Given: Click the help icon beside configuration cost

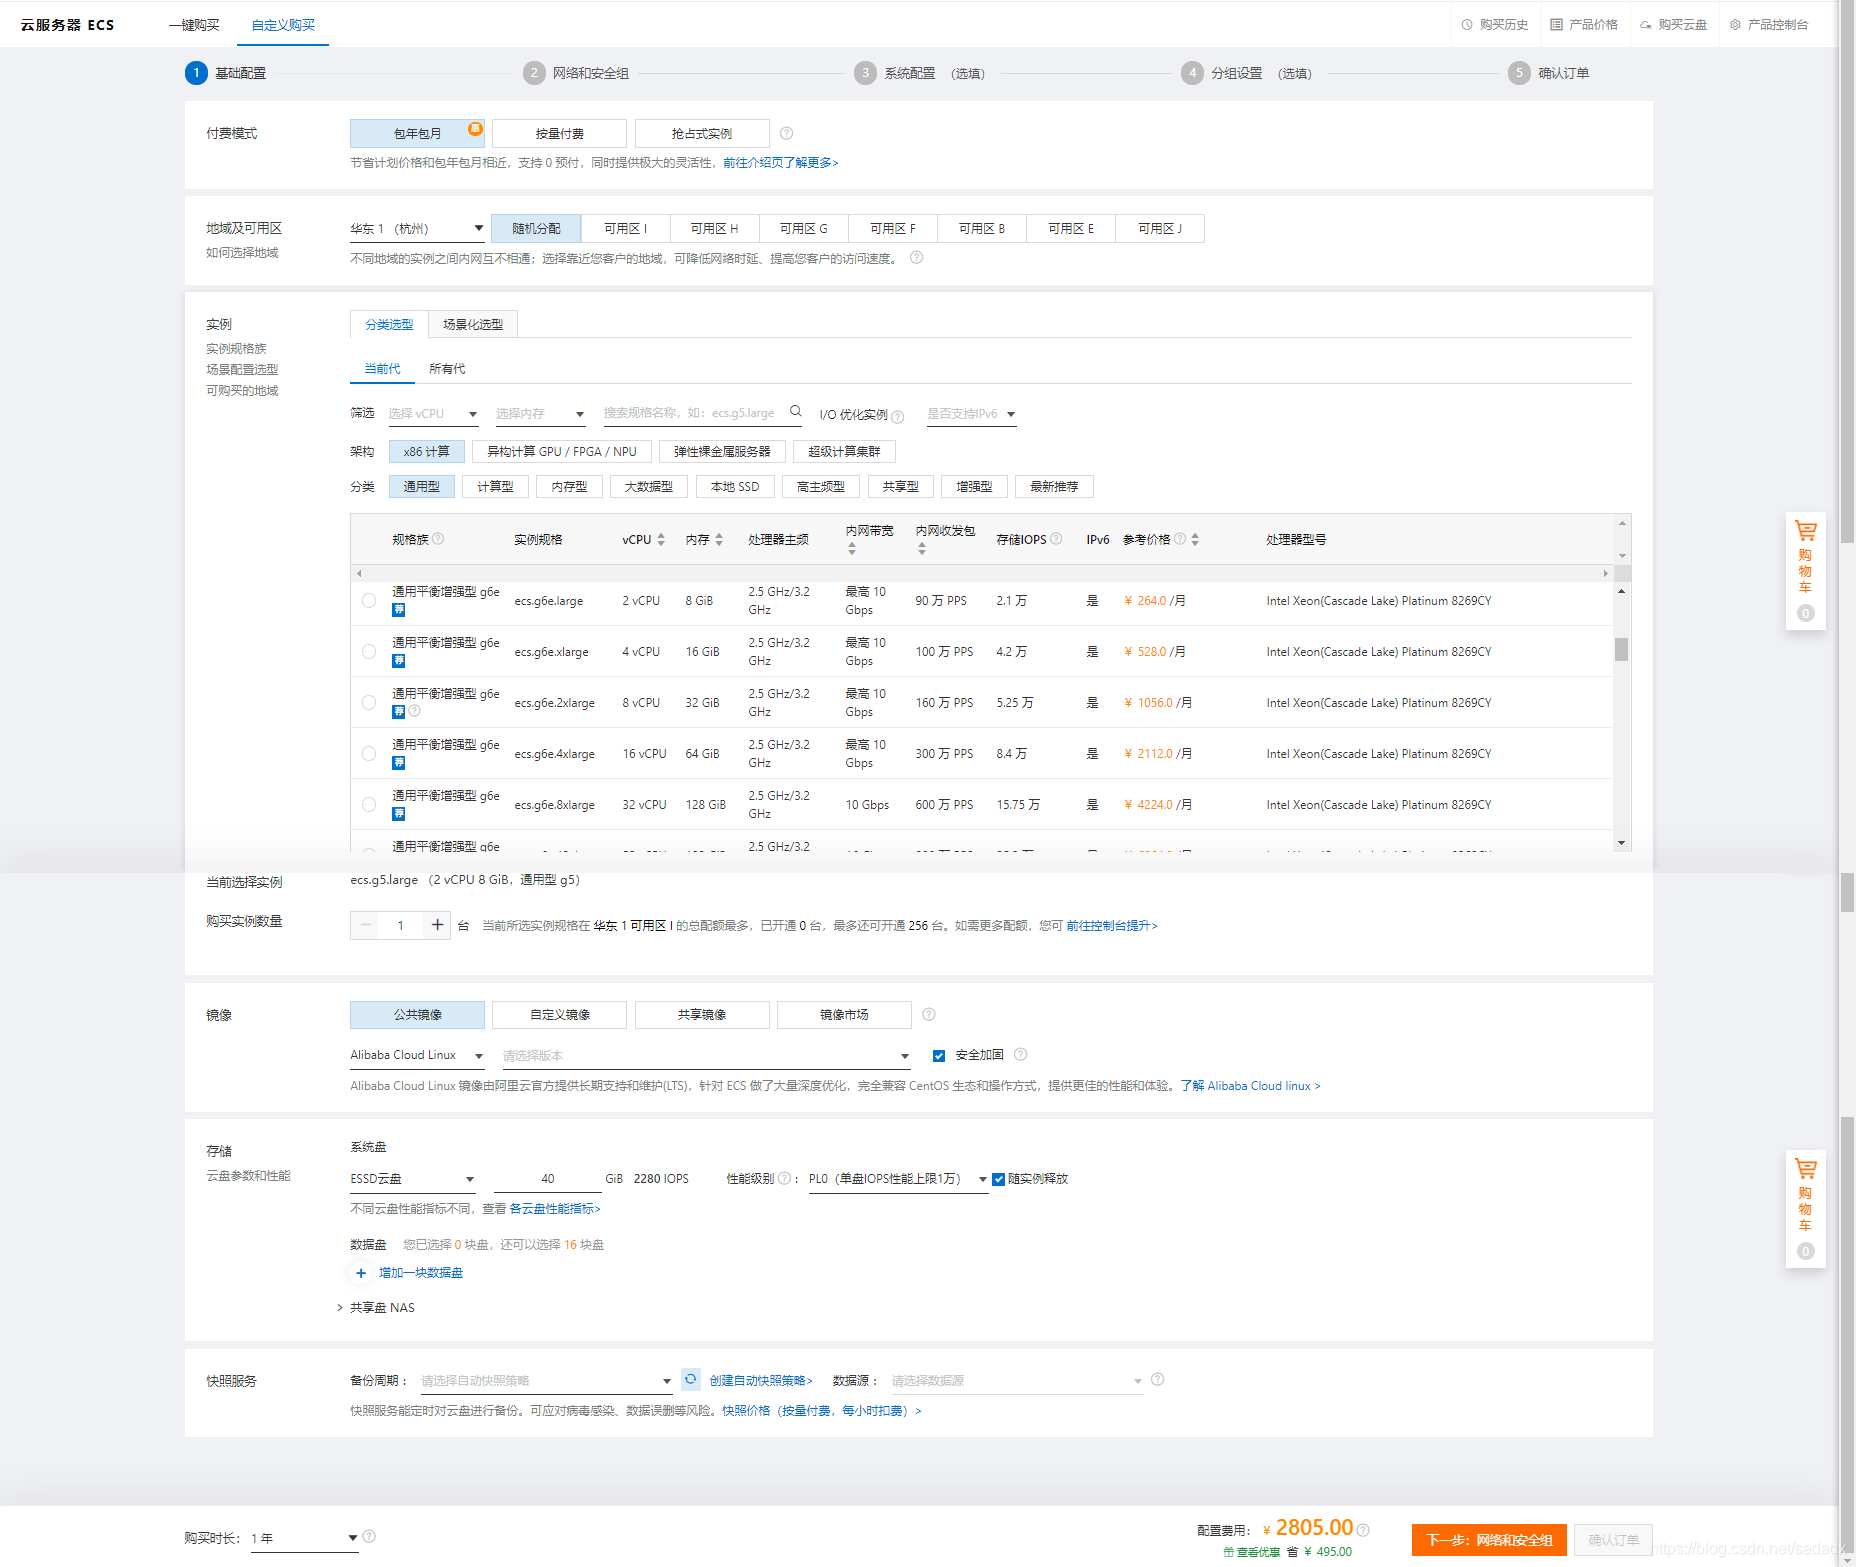Looking at the screenshot, I should (1363, 1530).
